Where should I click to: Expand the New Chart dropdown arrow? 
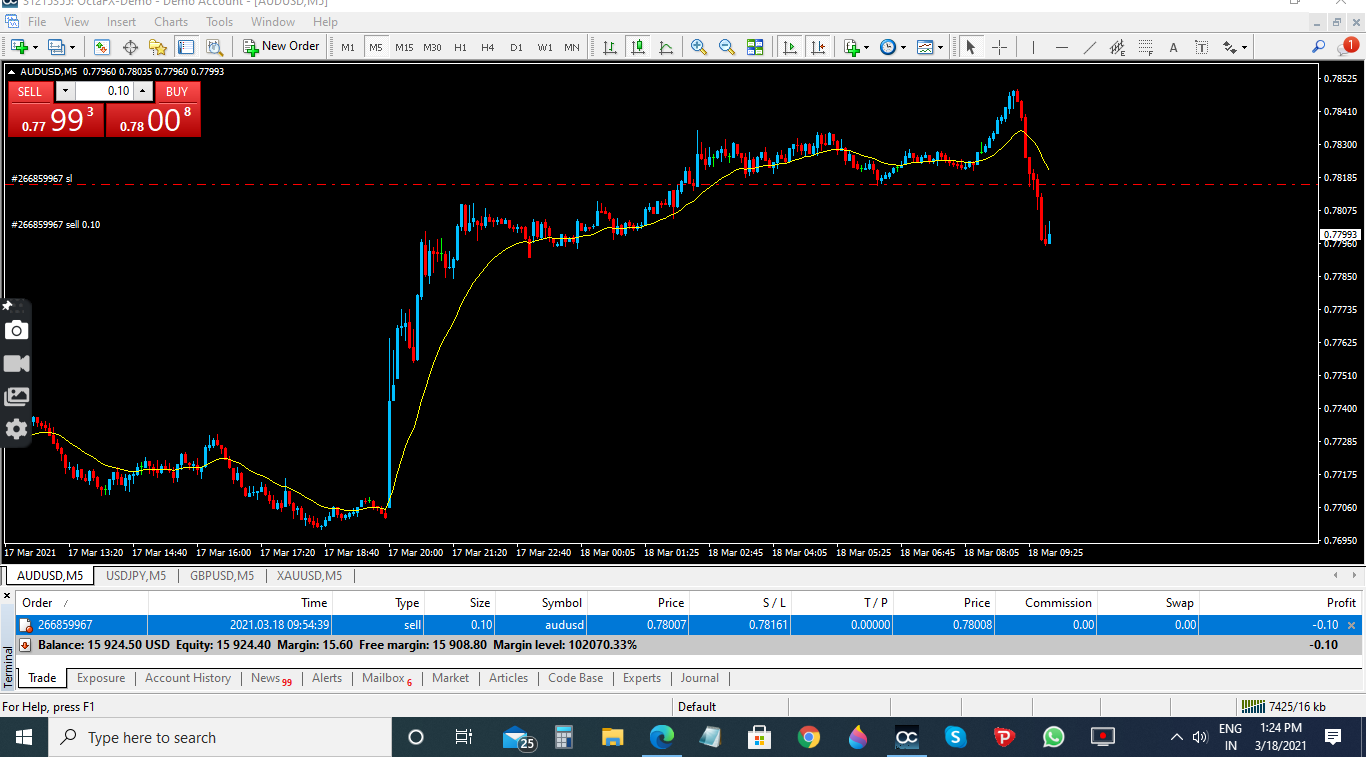coord(35,47)
